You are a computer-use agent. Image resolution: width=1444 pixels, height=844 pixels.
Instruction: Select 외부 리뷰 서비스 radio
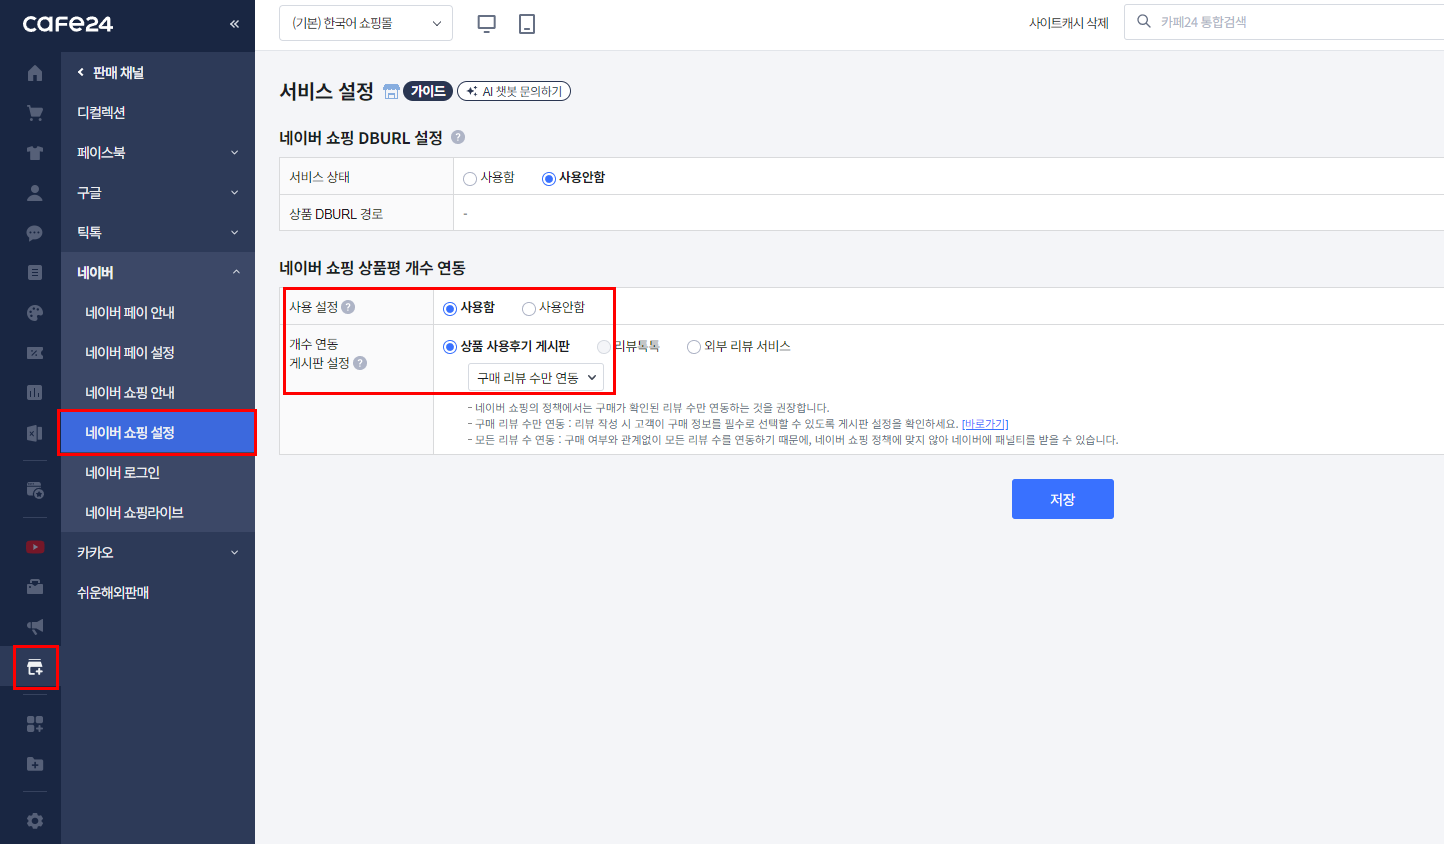[x=694, y=347]
